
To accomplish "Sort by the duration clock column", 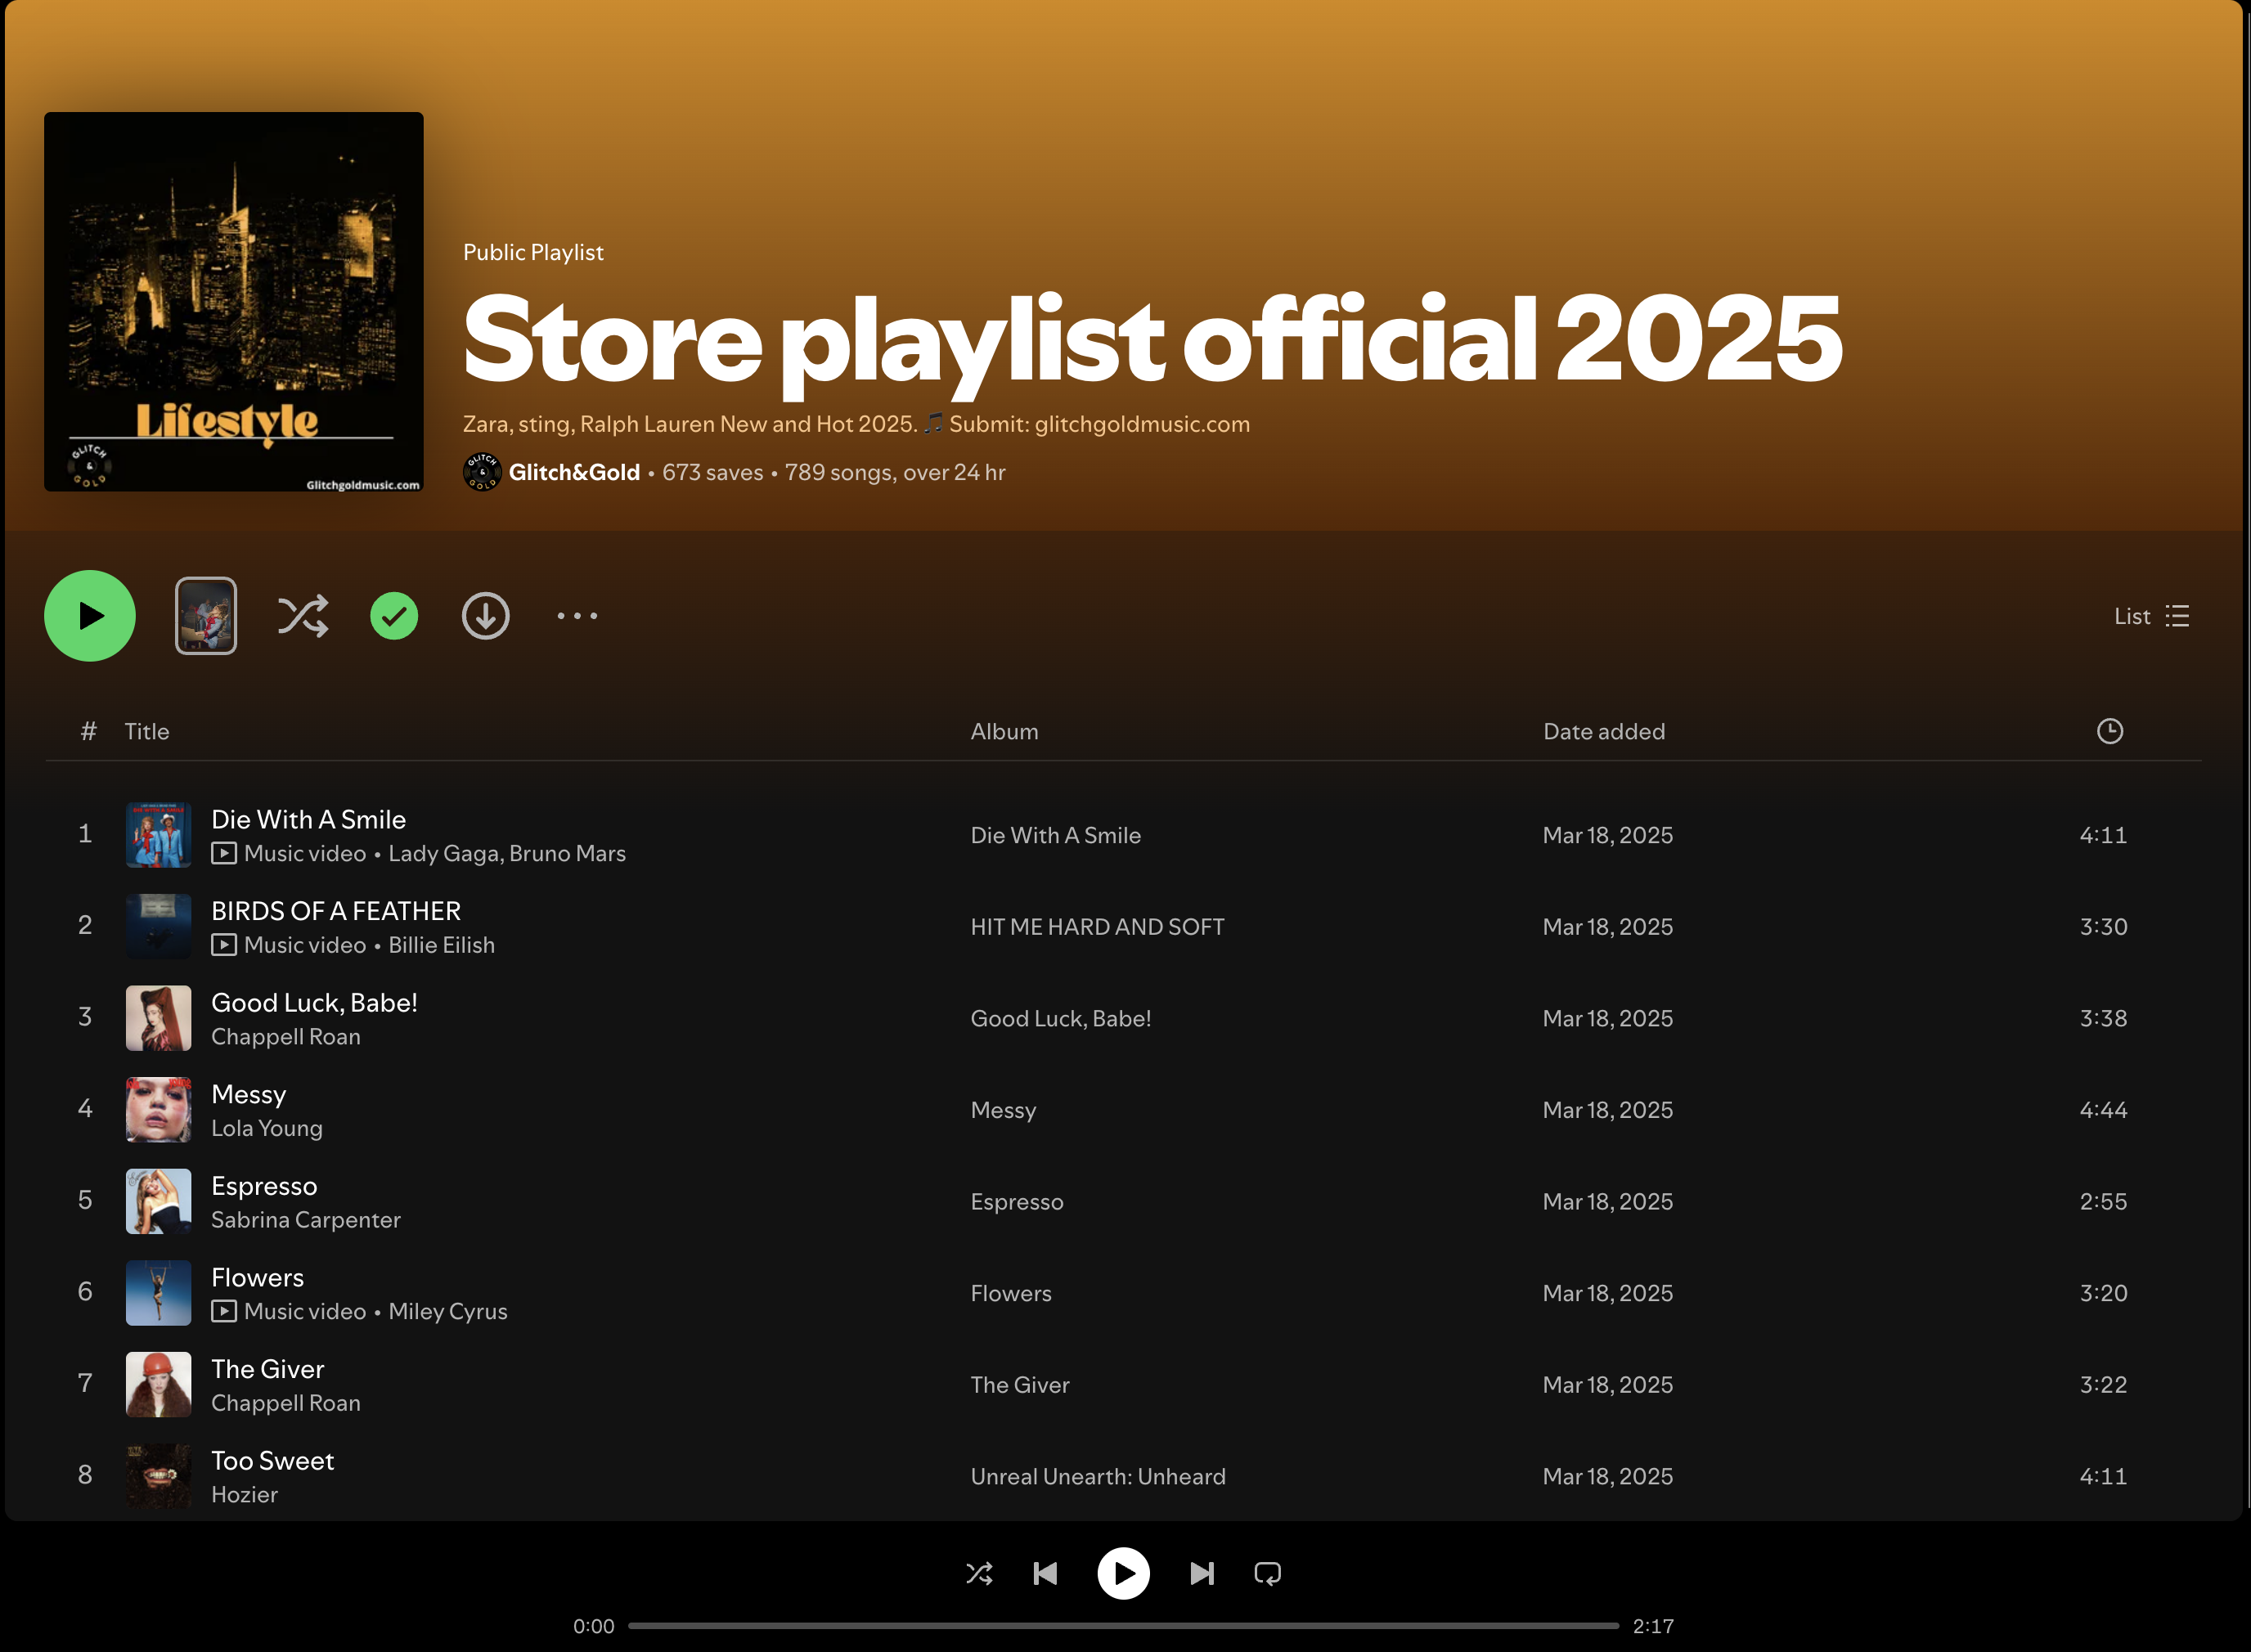I will (x=2109, y=731).
